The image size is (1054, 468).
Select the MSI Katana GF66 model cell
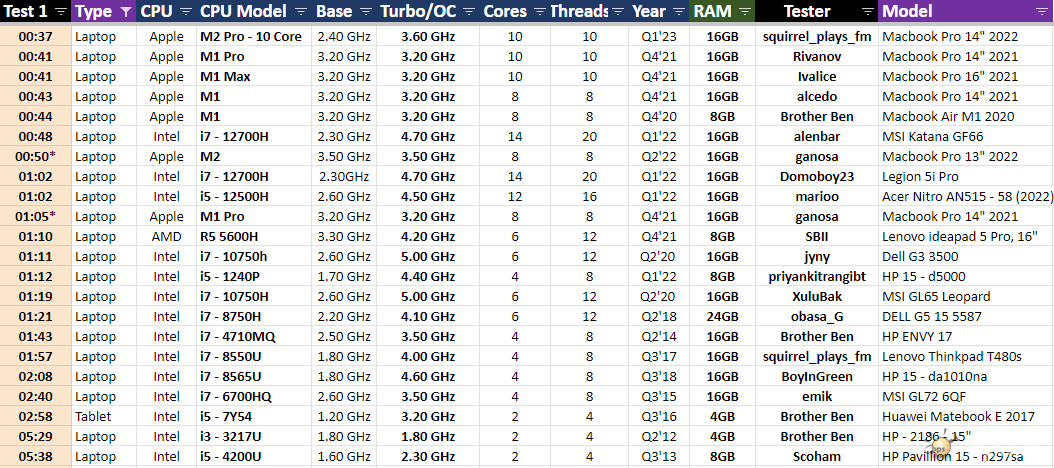966,136
